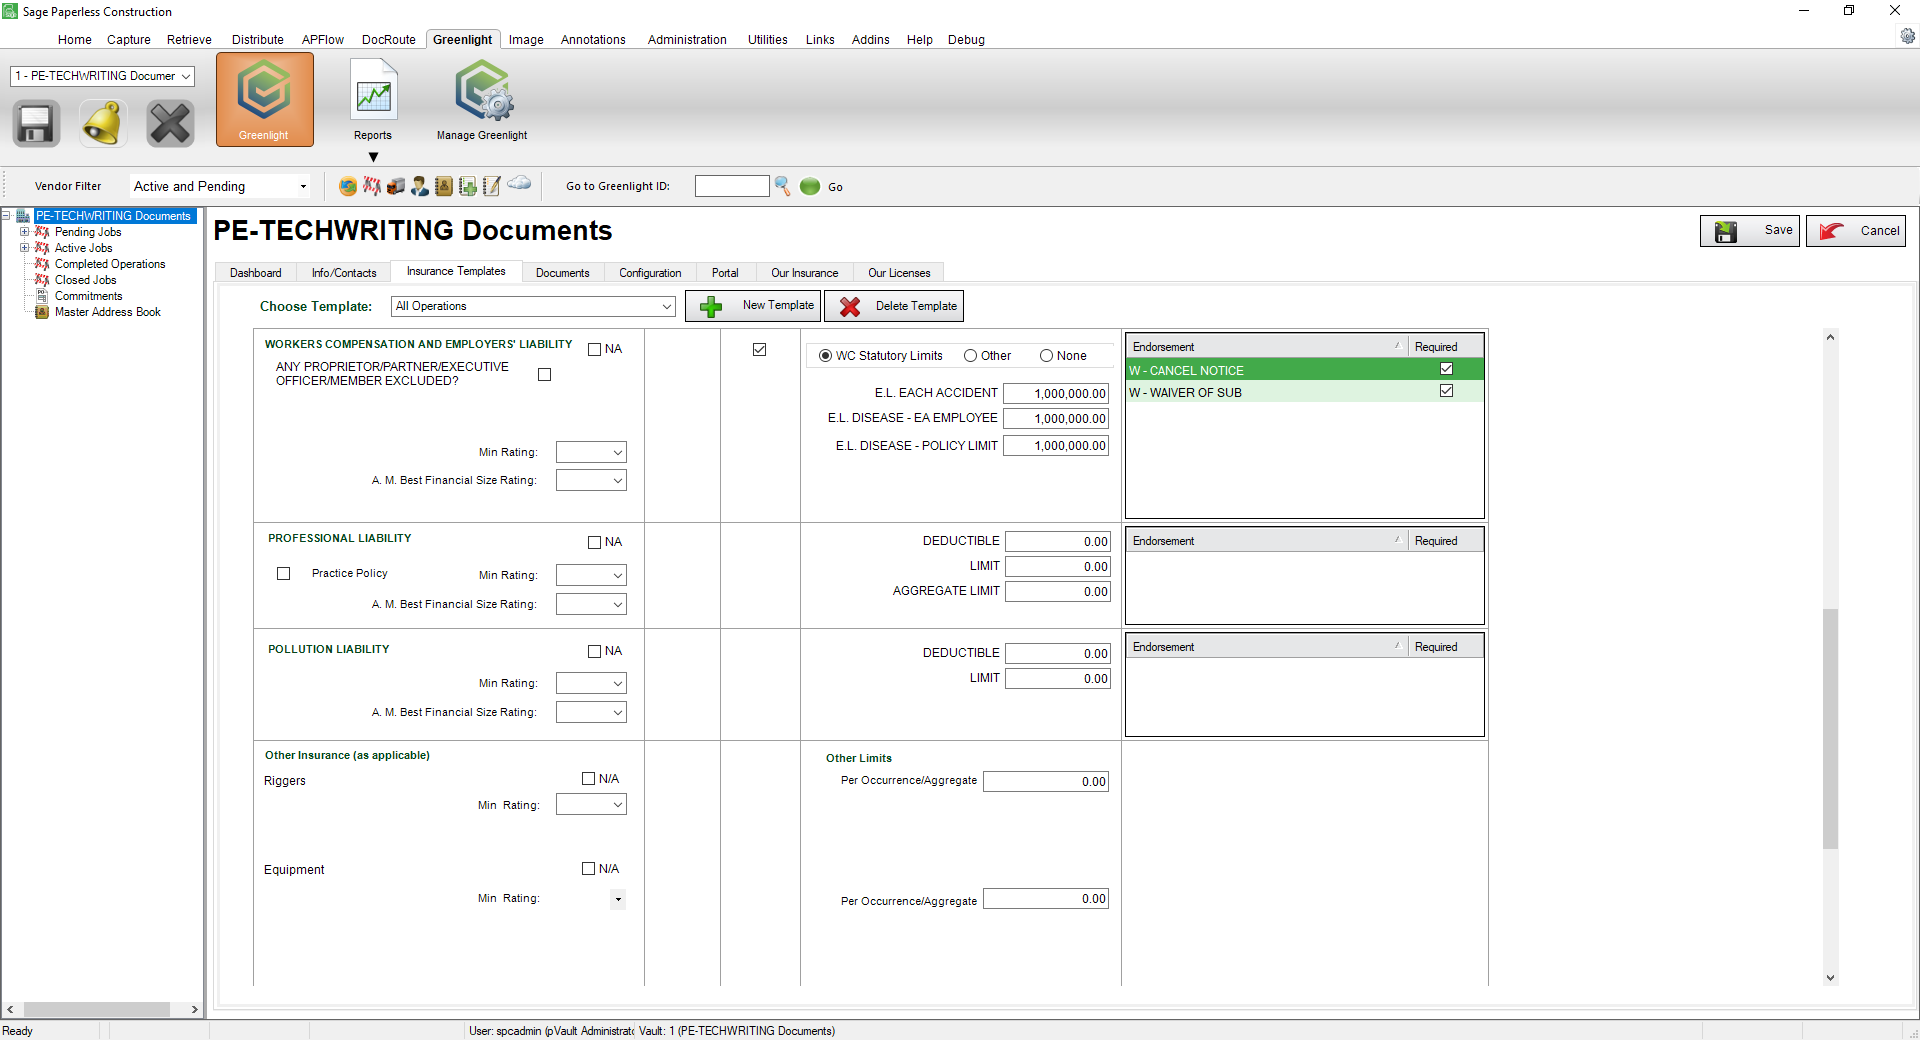The width and height of the screenshot is (1920, 1040).
Task: Uncheck Required for W - CANCEL NOTICE
Action: tap(1446, 369)
